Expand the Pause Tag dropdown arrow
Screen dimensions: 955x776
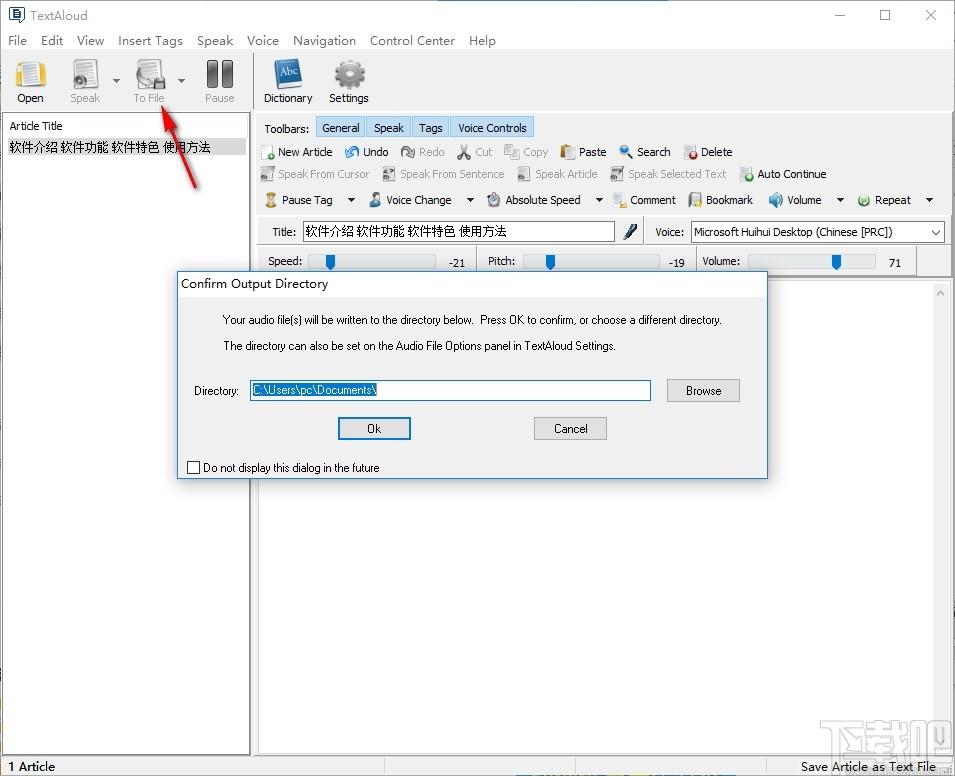351,200
